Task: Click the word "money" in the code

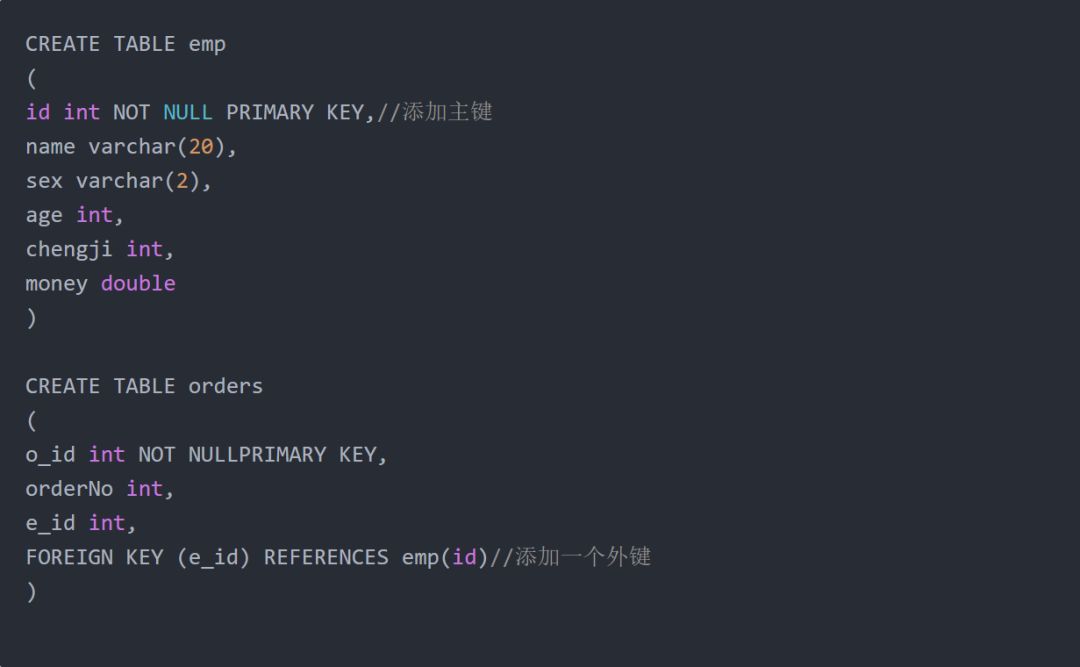Action: pos(56,284)
